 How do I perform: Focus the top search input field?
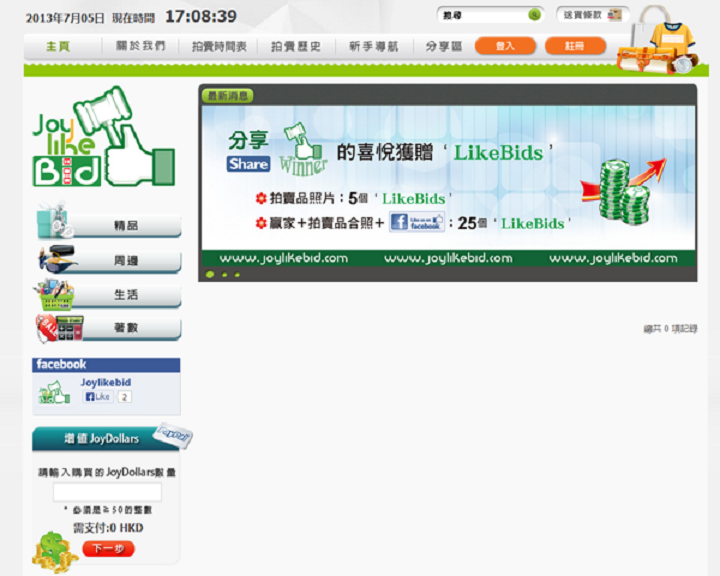click(484, 16)
